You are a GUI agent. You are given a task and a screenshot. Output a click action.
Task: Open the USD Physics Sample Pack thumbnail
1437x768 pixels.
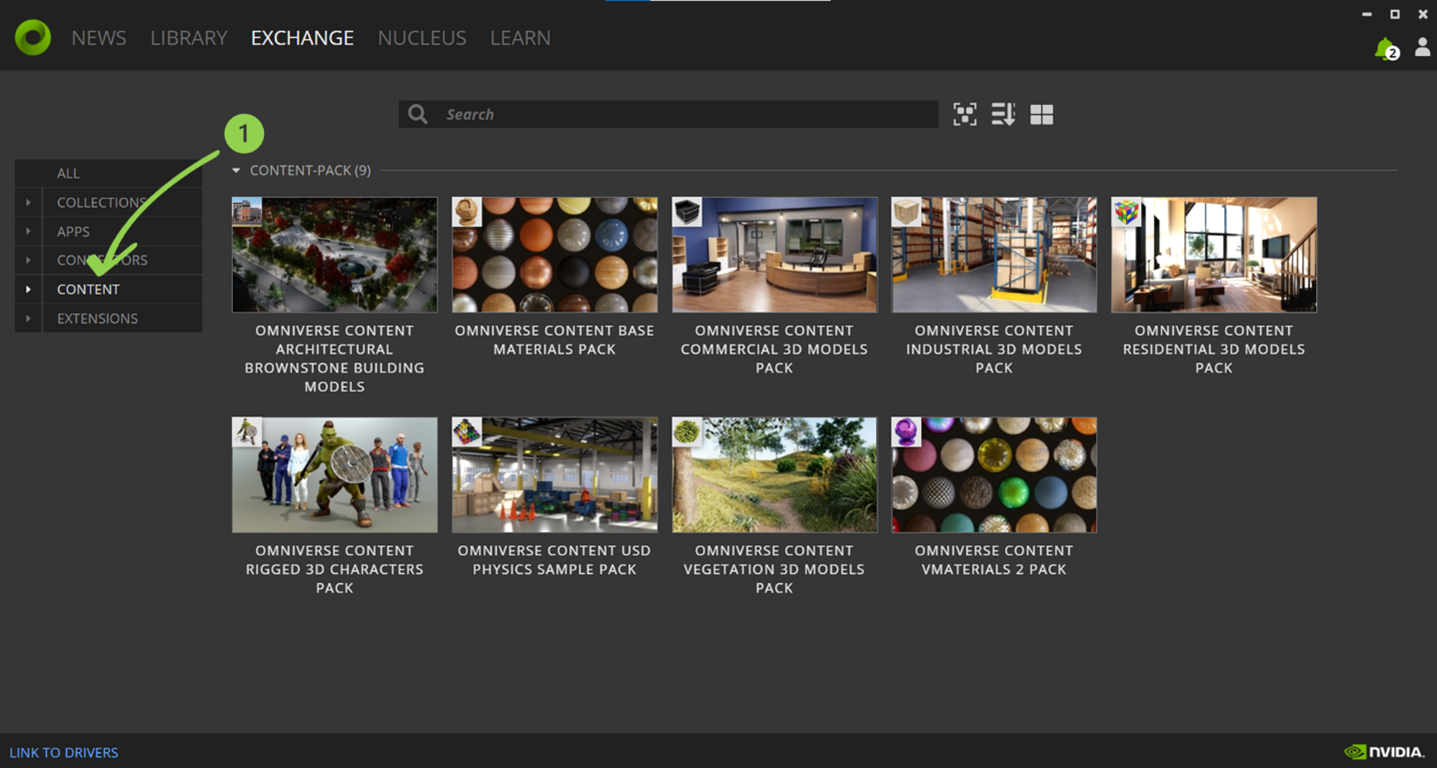(x=555, y=475)
